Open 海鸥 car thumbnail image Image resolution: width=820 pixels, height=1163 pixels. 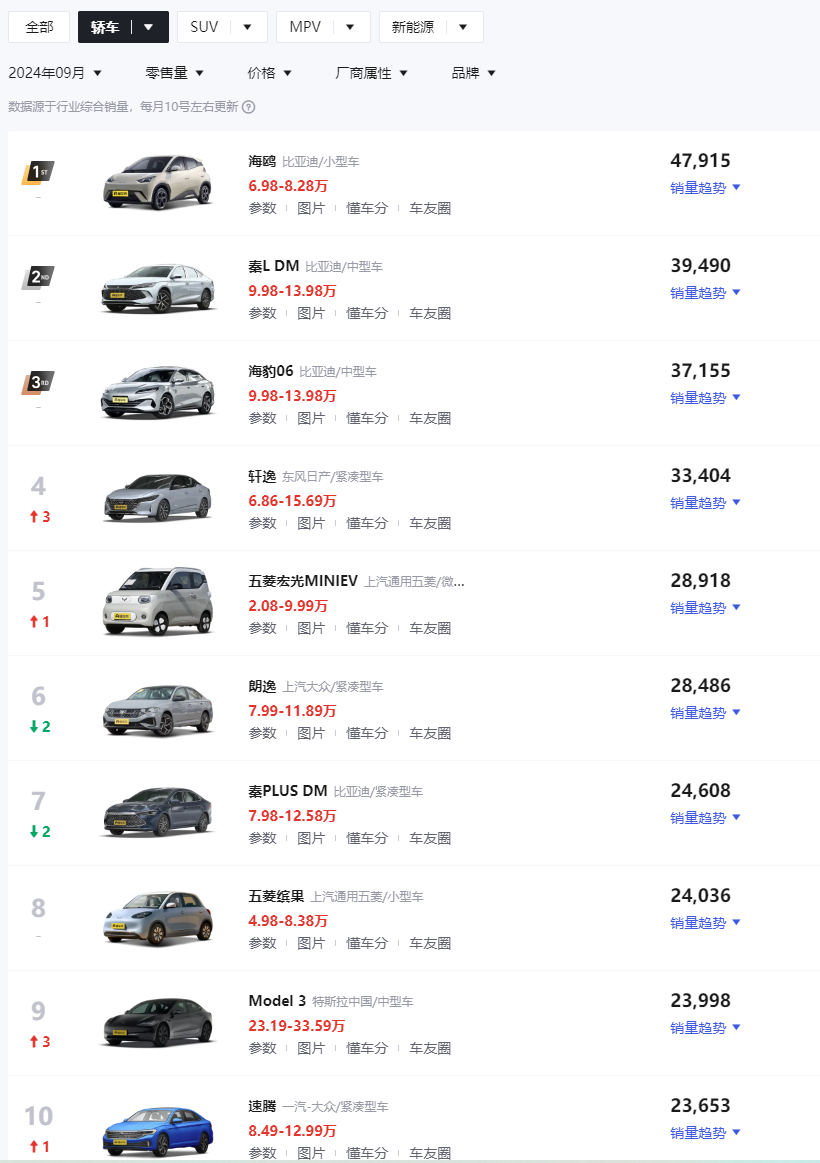tap(158, 183)
